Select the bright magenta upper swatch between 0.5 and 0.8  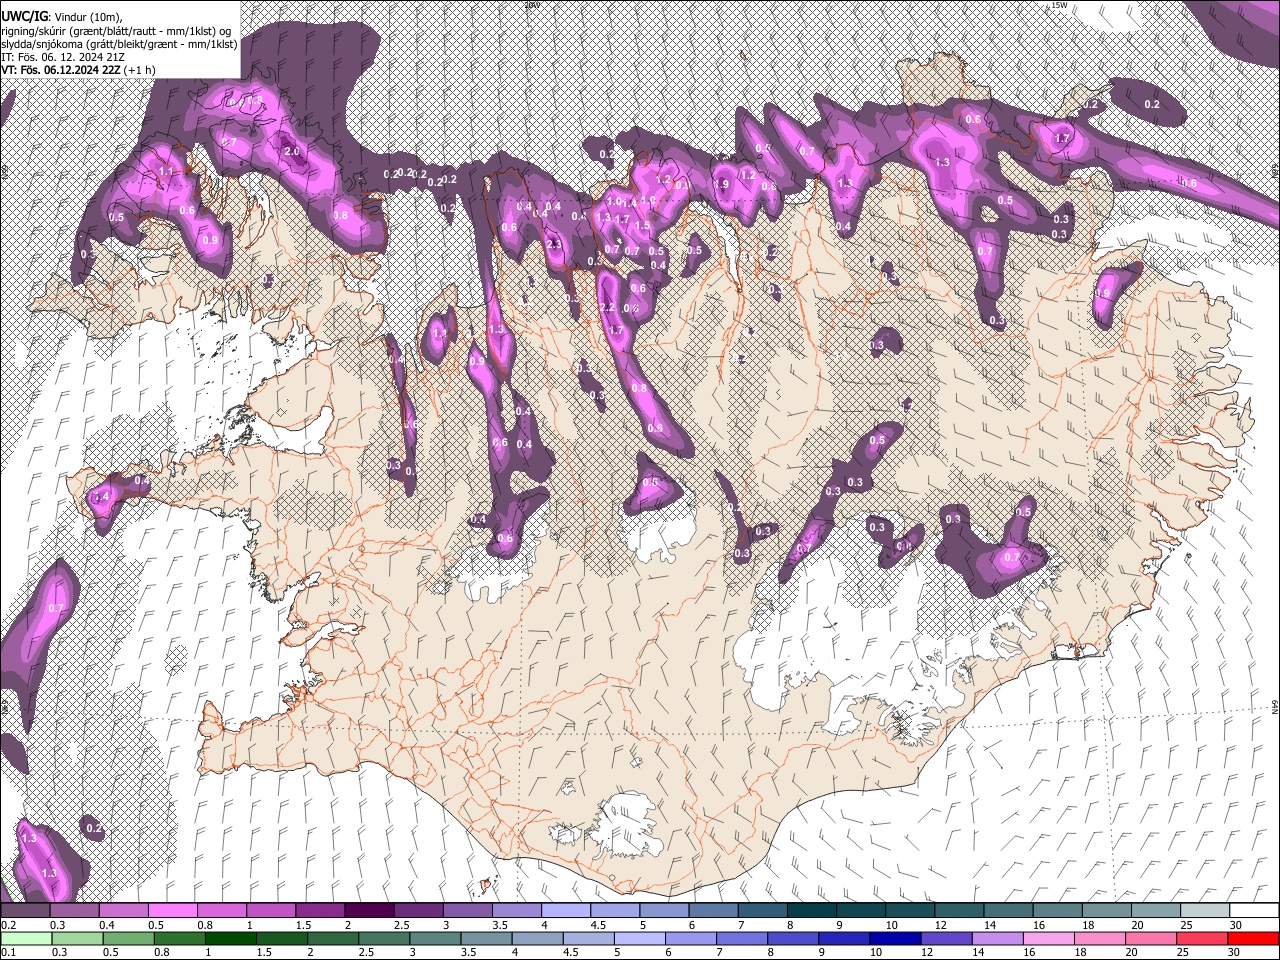pyautogui.click(x=173, y=911)
